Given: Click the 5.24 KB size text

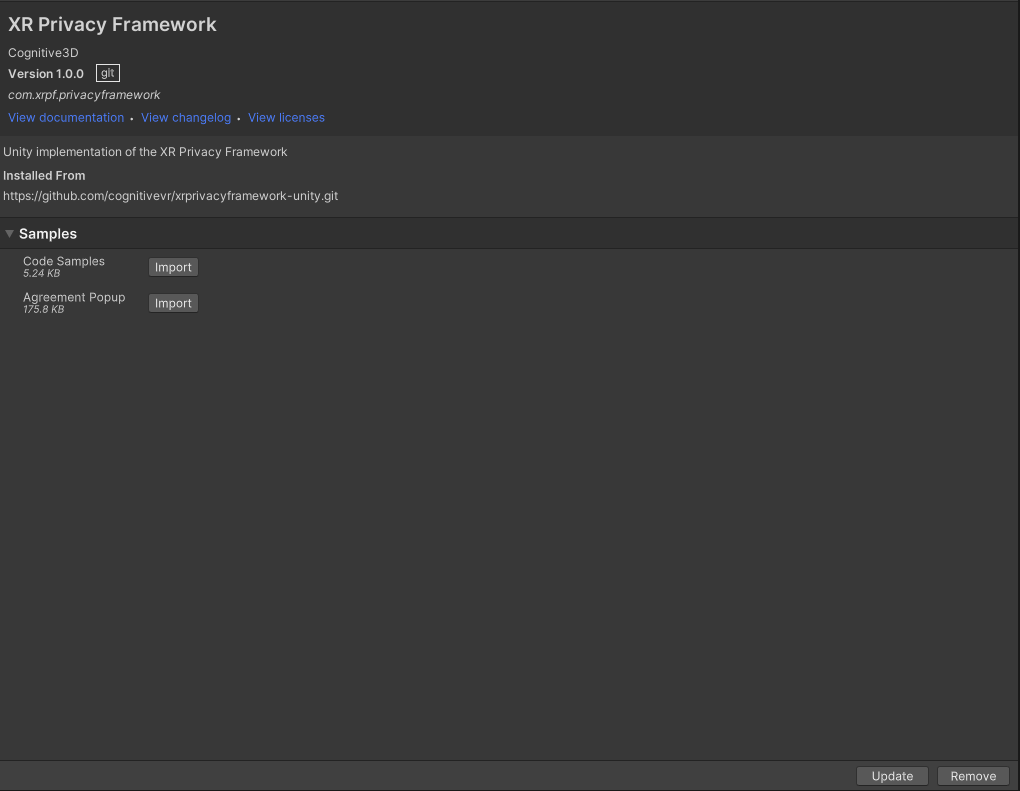Looking at the screenshot, I should click(42, 273).
